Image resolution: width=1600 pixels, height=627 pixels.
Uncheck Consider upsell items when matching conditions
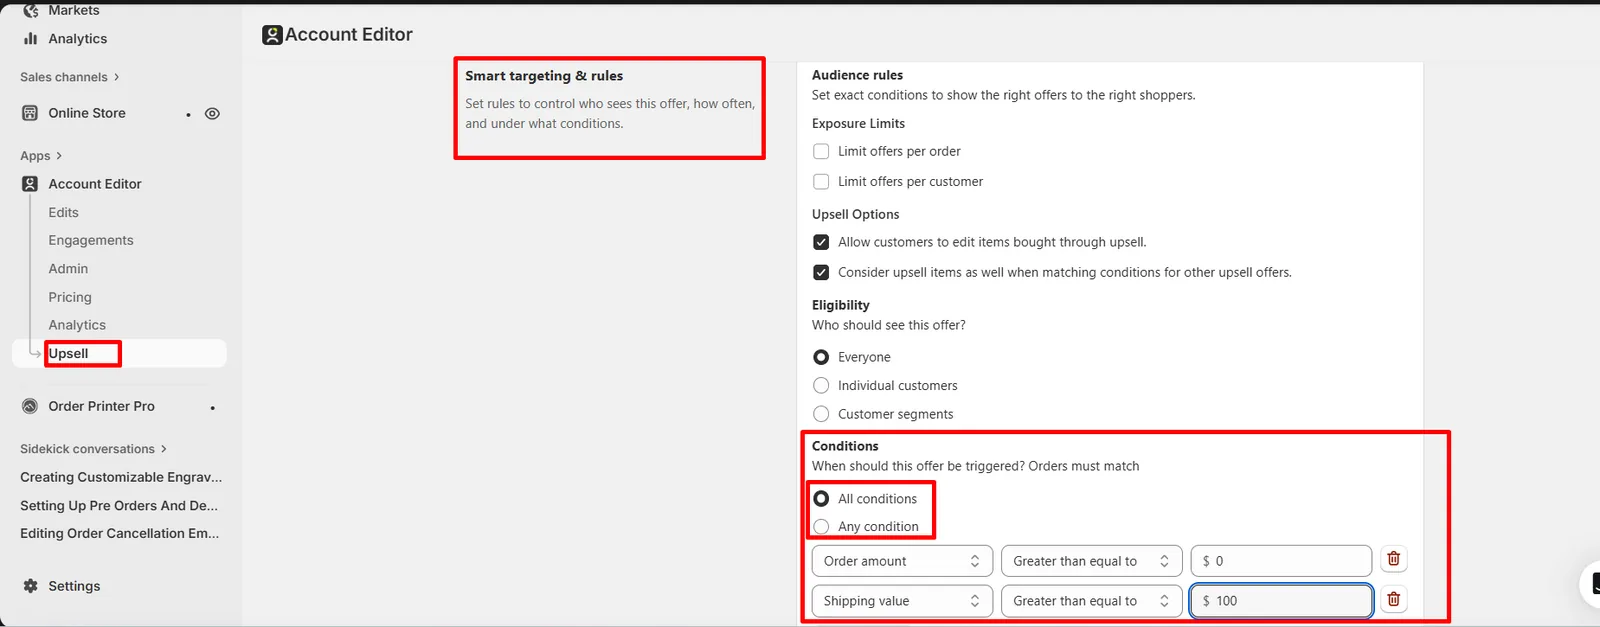(x=821, y=272)
